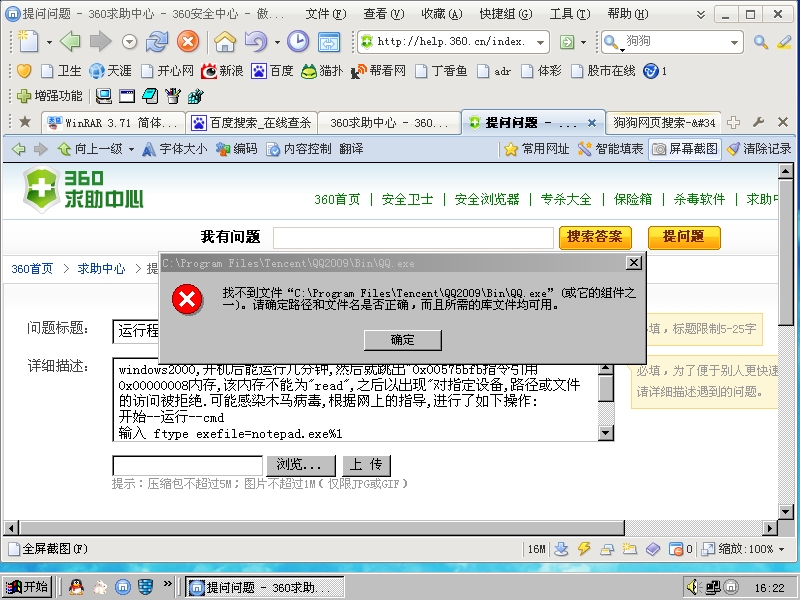Switch to the WinRAR 3.71 tab
Viewport: 800px width, 600px height.
pyautogui.click(x=112, y=123)
